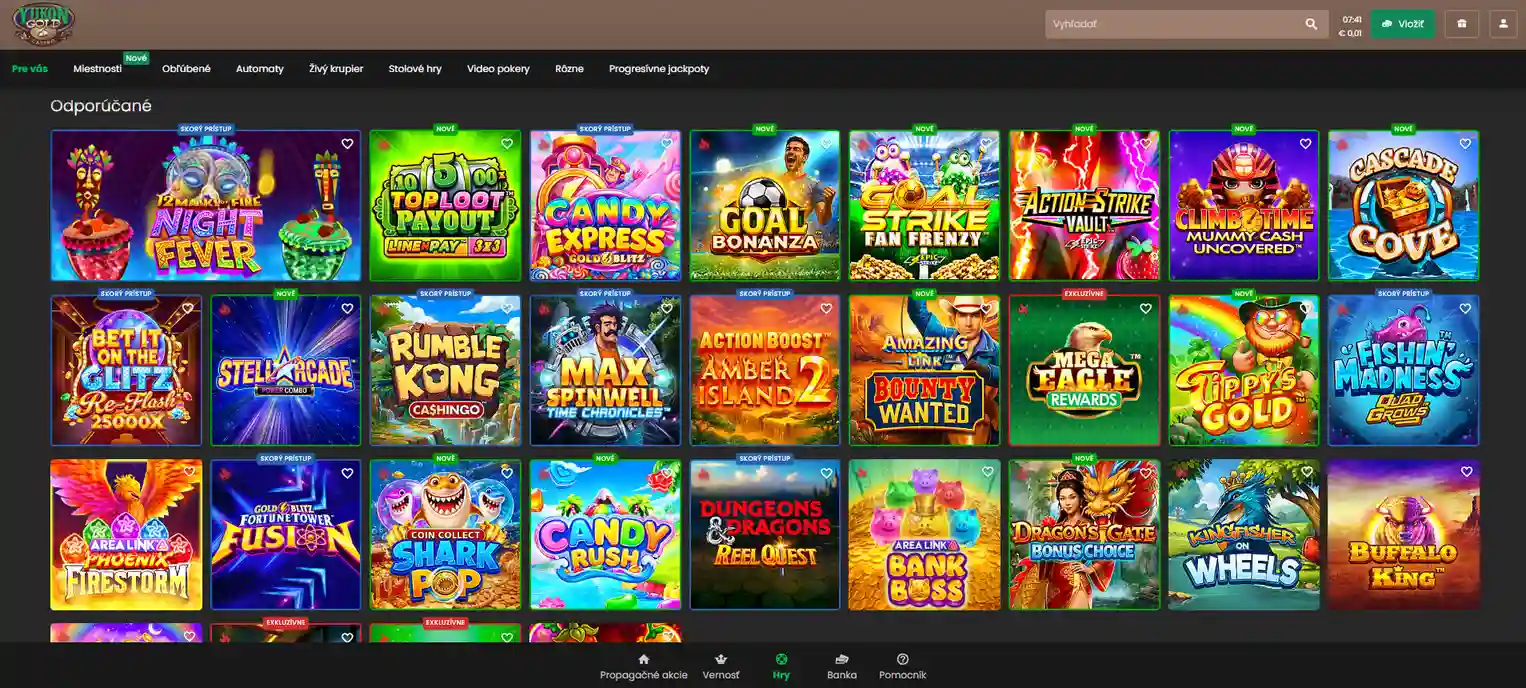This screenshot has width=1526, height=688.
Task: Favorite Goal Strike Fan Frenzy heart
Action: click(986, 144)
